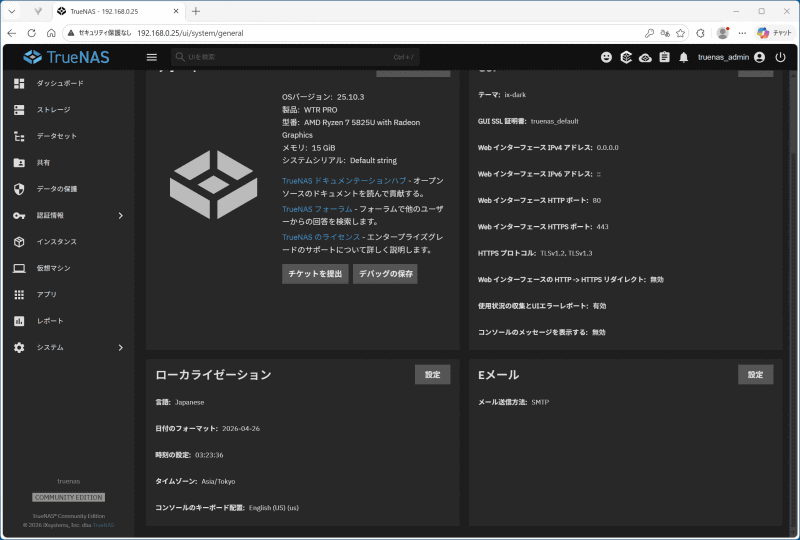Image resolution: width=800 pixels, height=540 pixels.
Task: Click the チケットを提出 button
Action: coord(315,274)
